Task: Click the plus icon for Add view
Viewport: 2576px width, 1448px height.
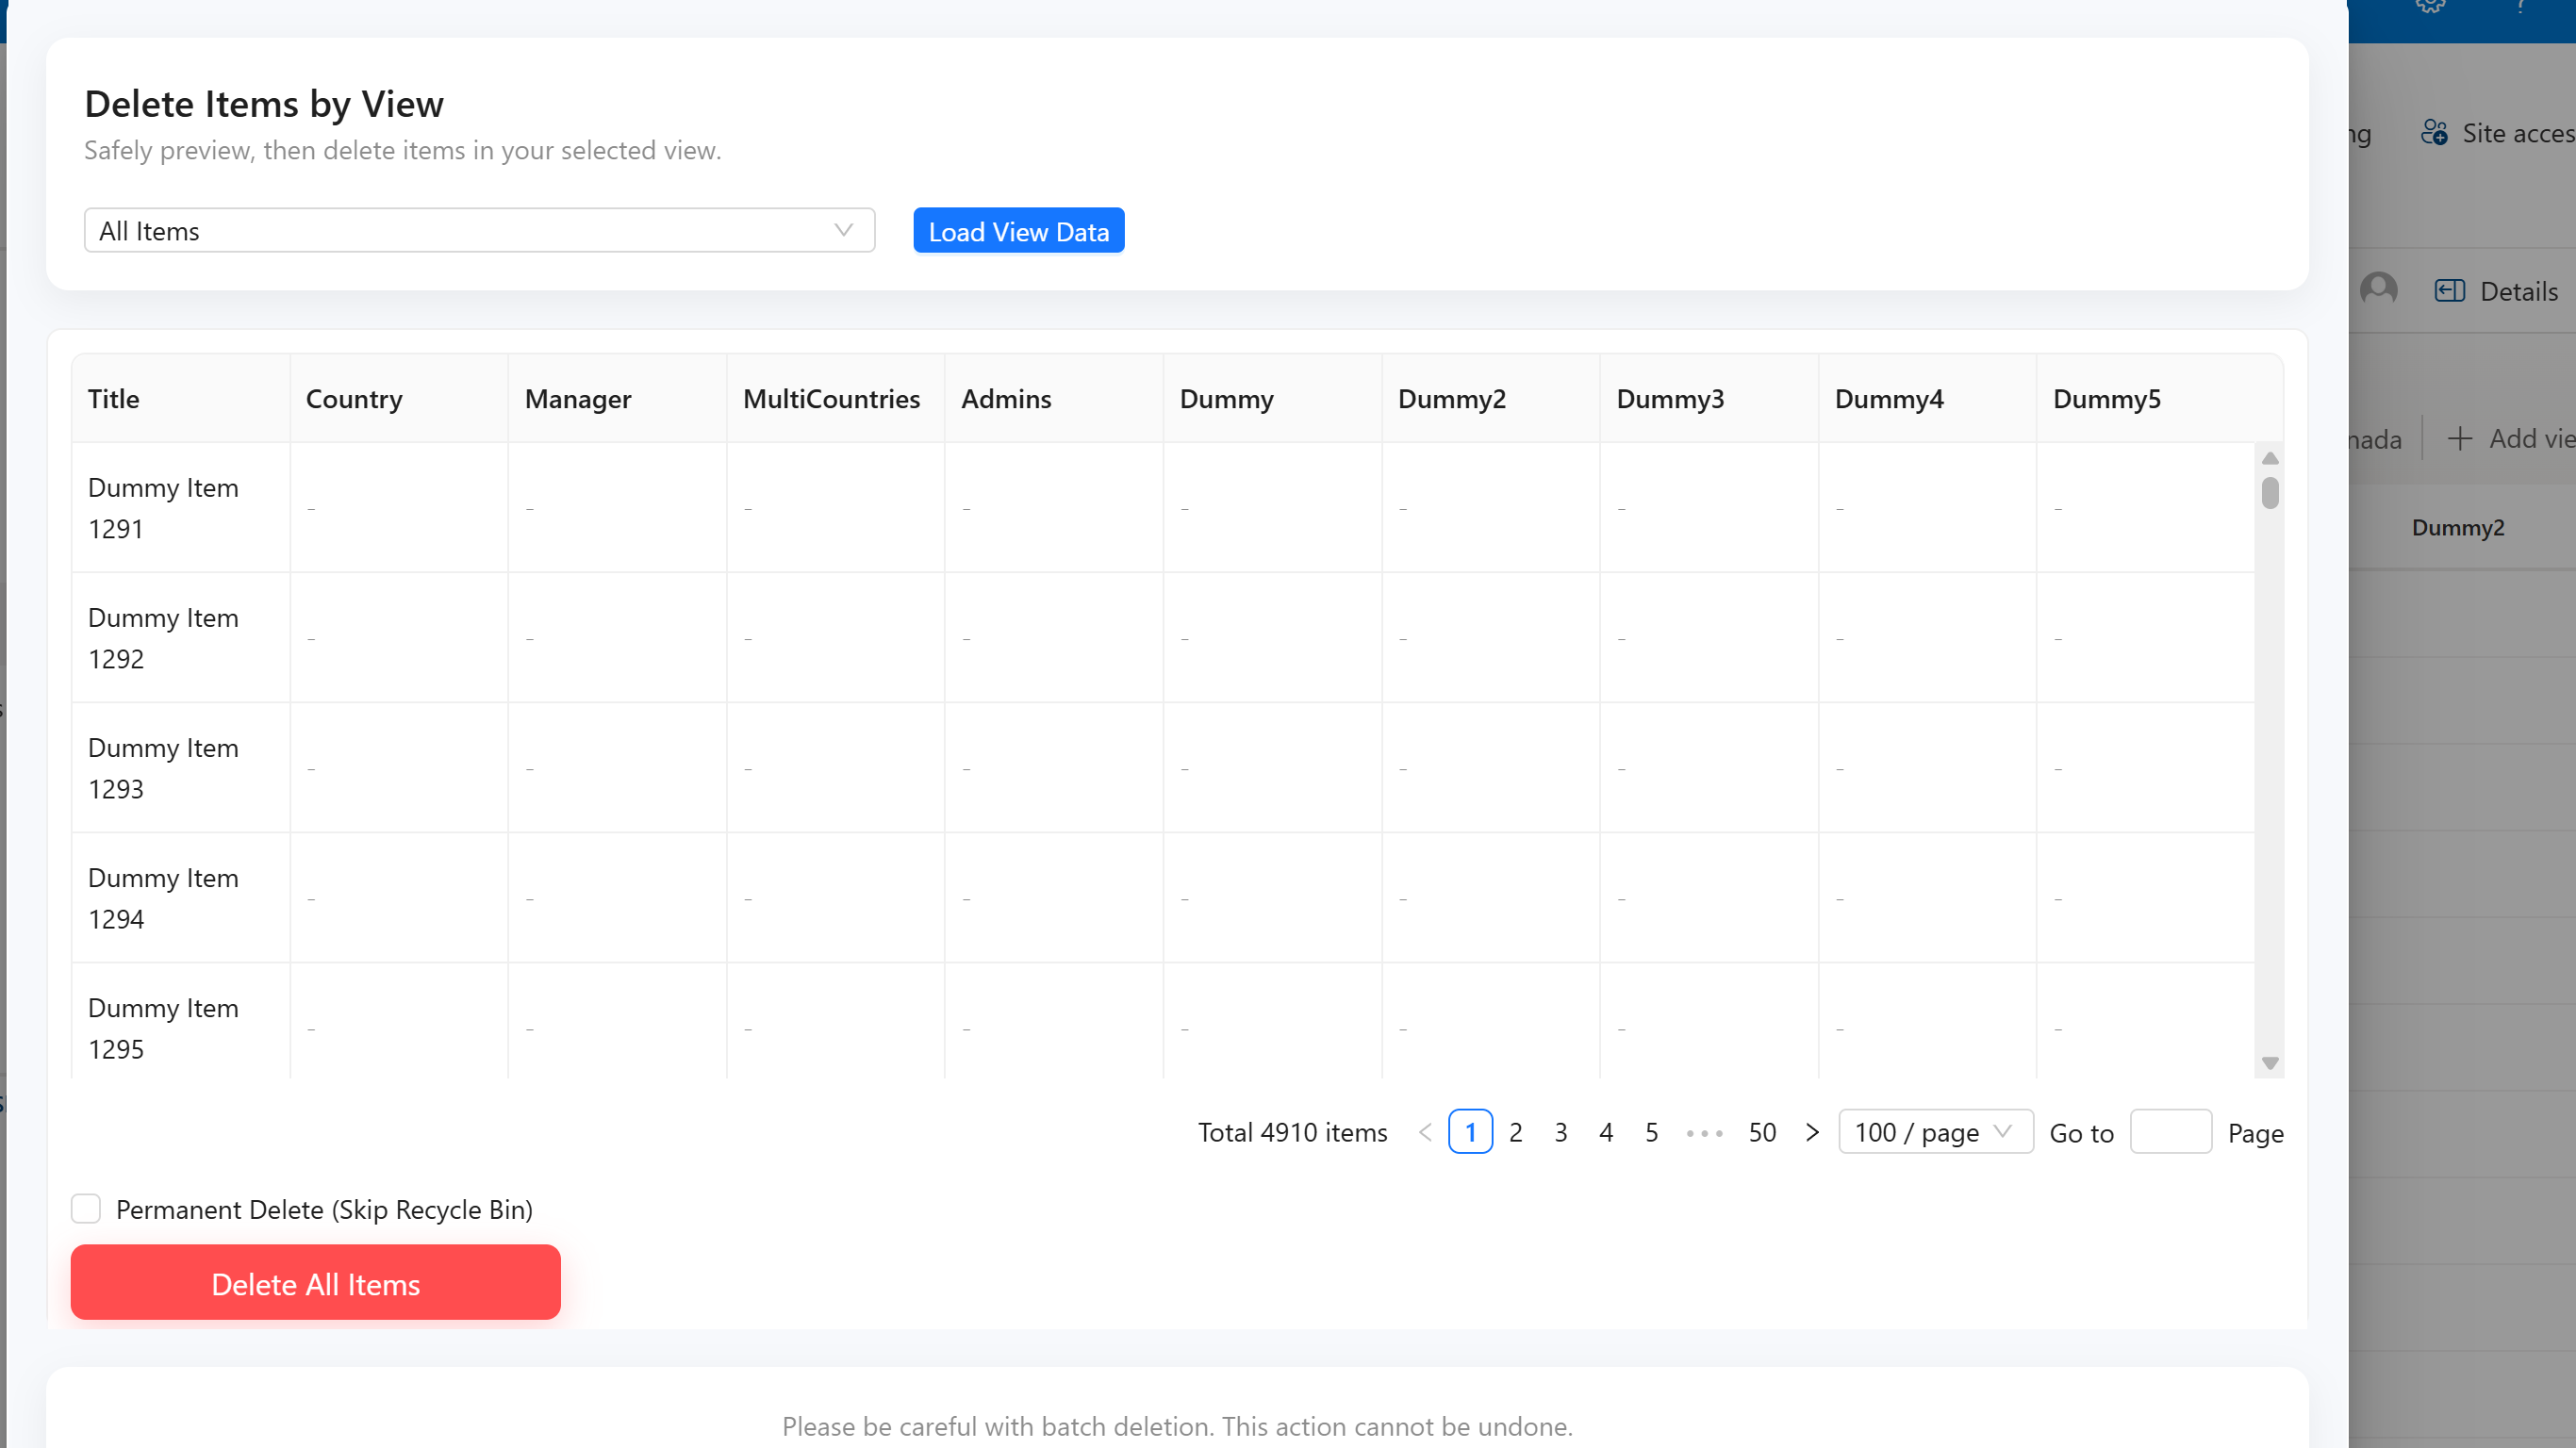Action: (x=2459, y=438)
